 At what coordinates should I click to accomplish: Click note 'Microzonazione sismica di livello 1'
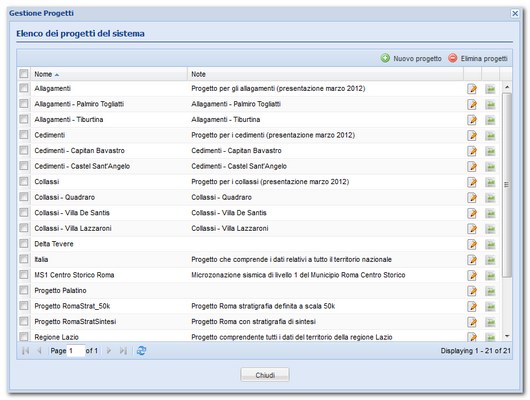298,275
